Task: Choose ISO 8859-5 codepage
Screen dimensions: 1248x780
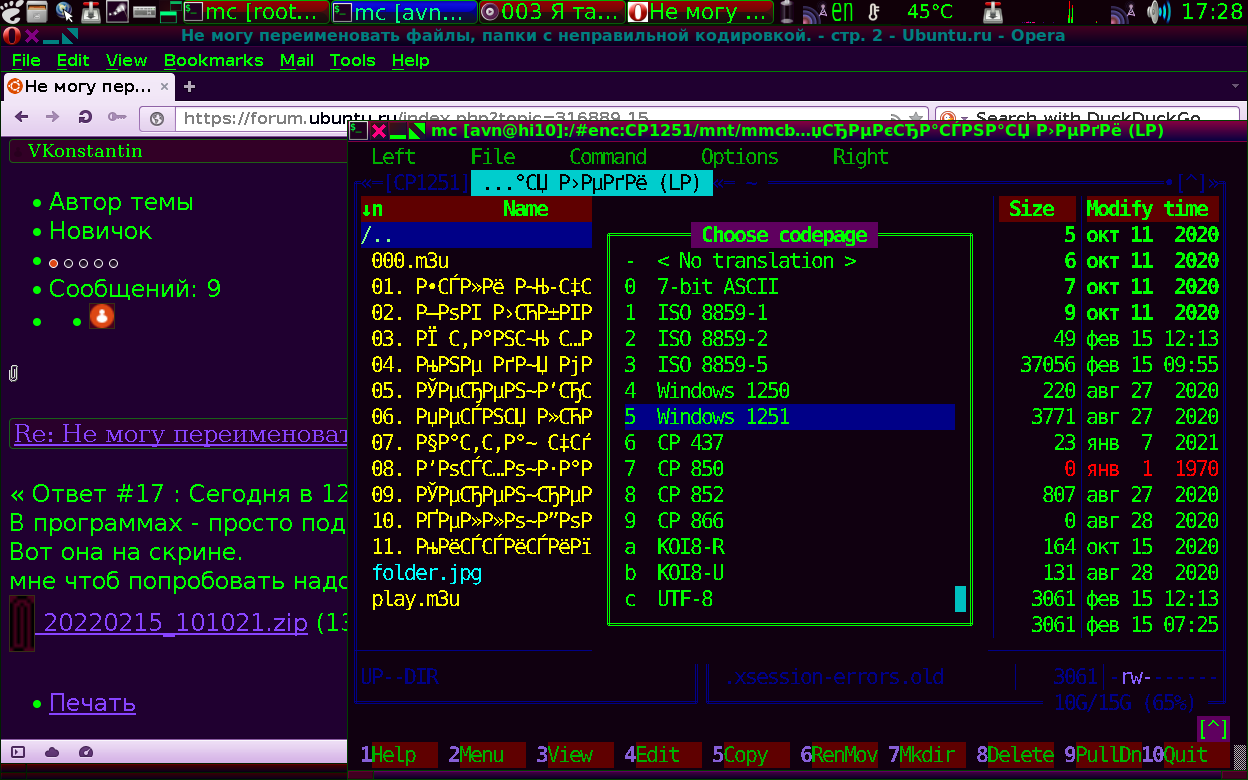Action: pos(788,365)
